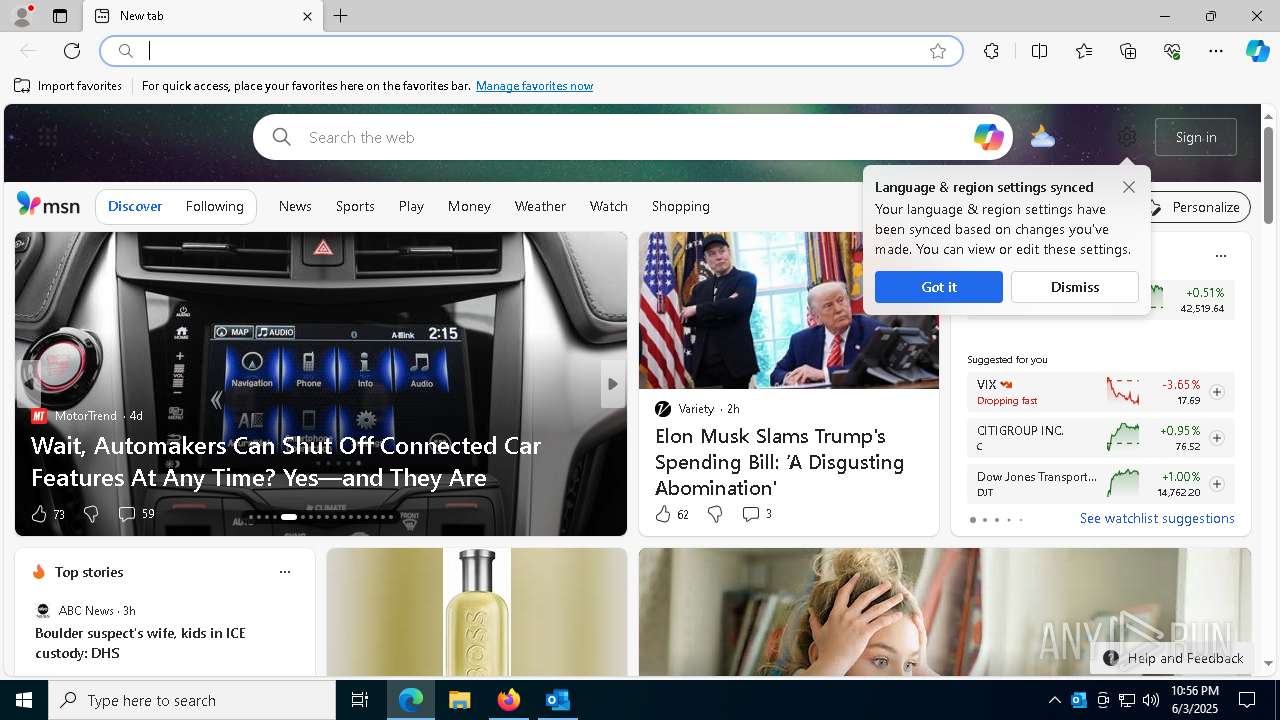Open the Weather section

[540, 206]
